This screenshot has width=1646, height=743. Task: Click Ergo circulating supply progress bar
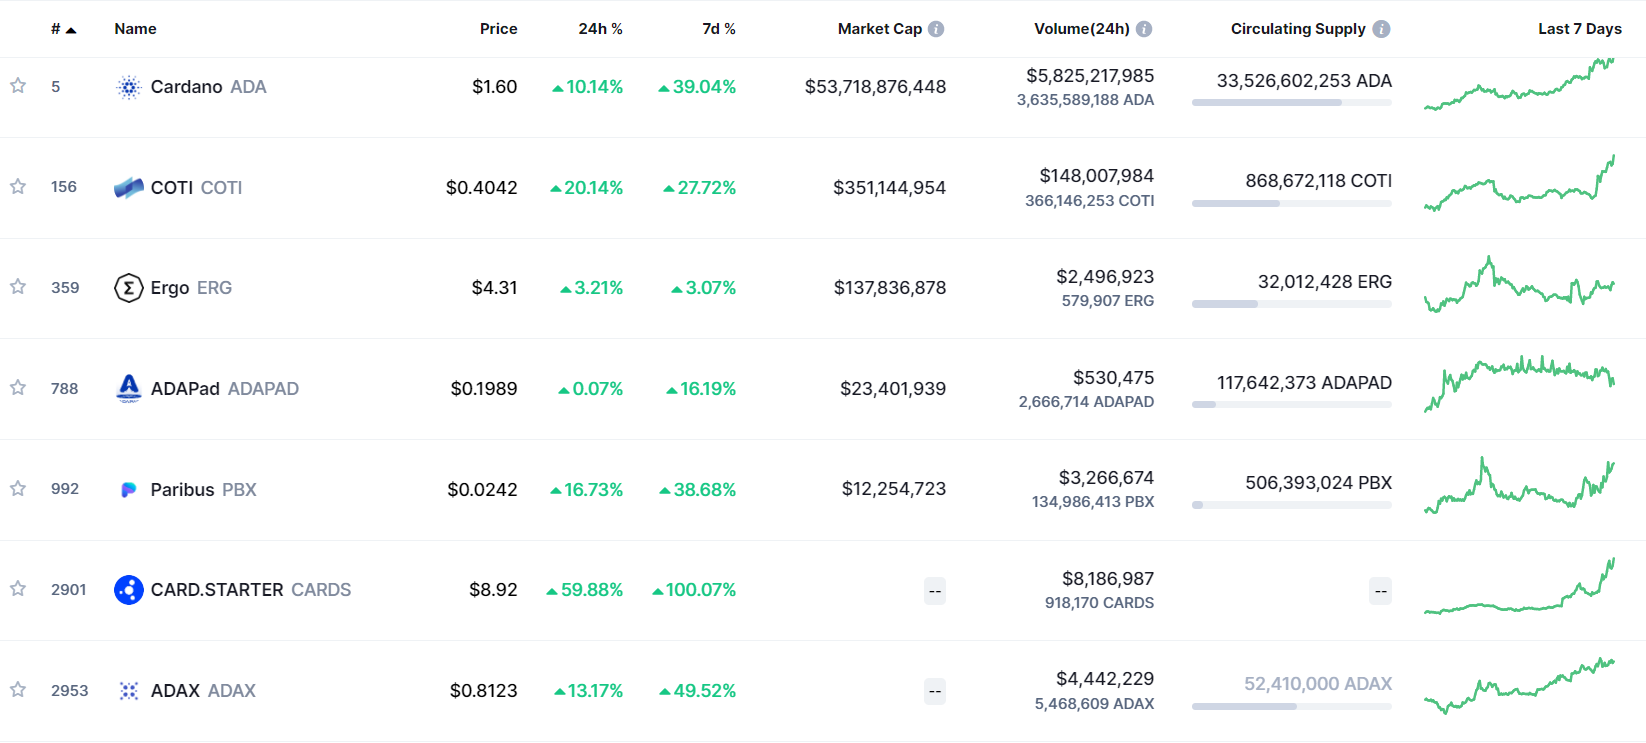(1292, 304)
